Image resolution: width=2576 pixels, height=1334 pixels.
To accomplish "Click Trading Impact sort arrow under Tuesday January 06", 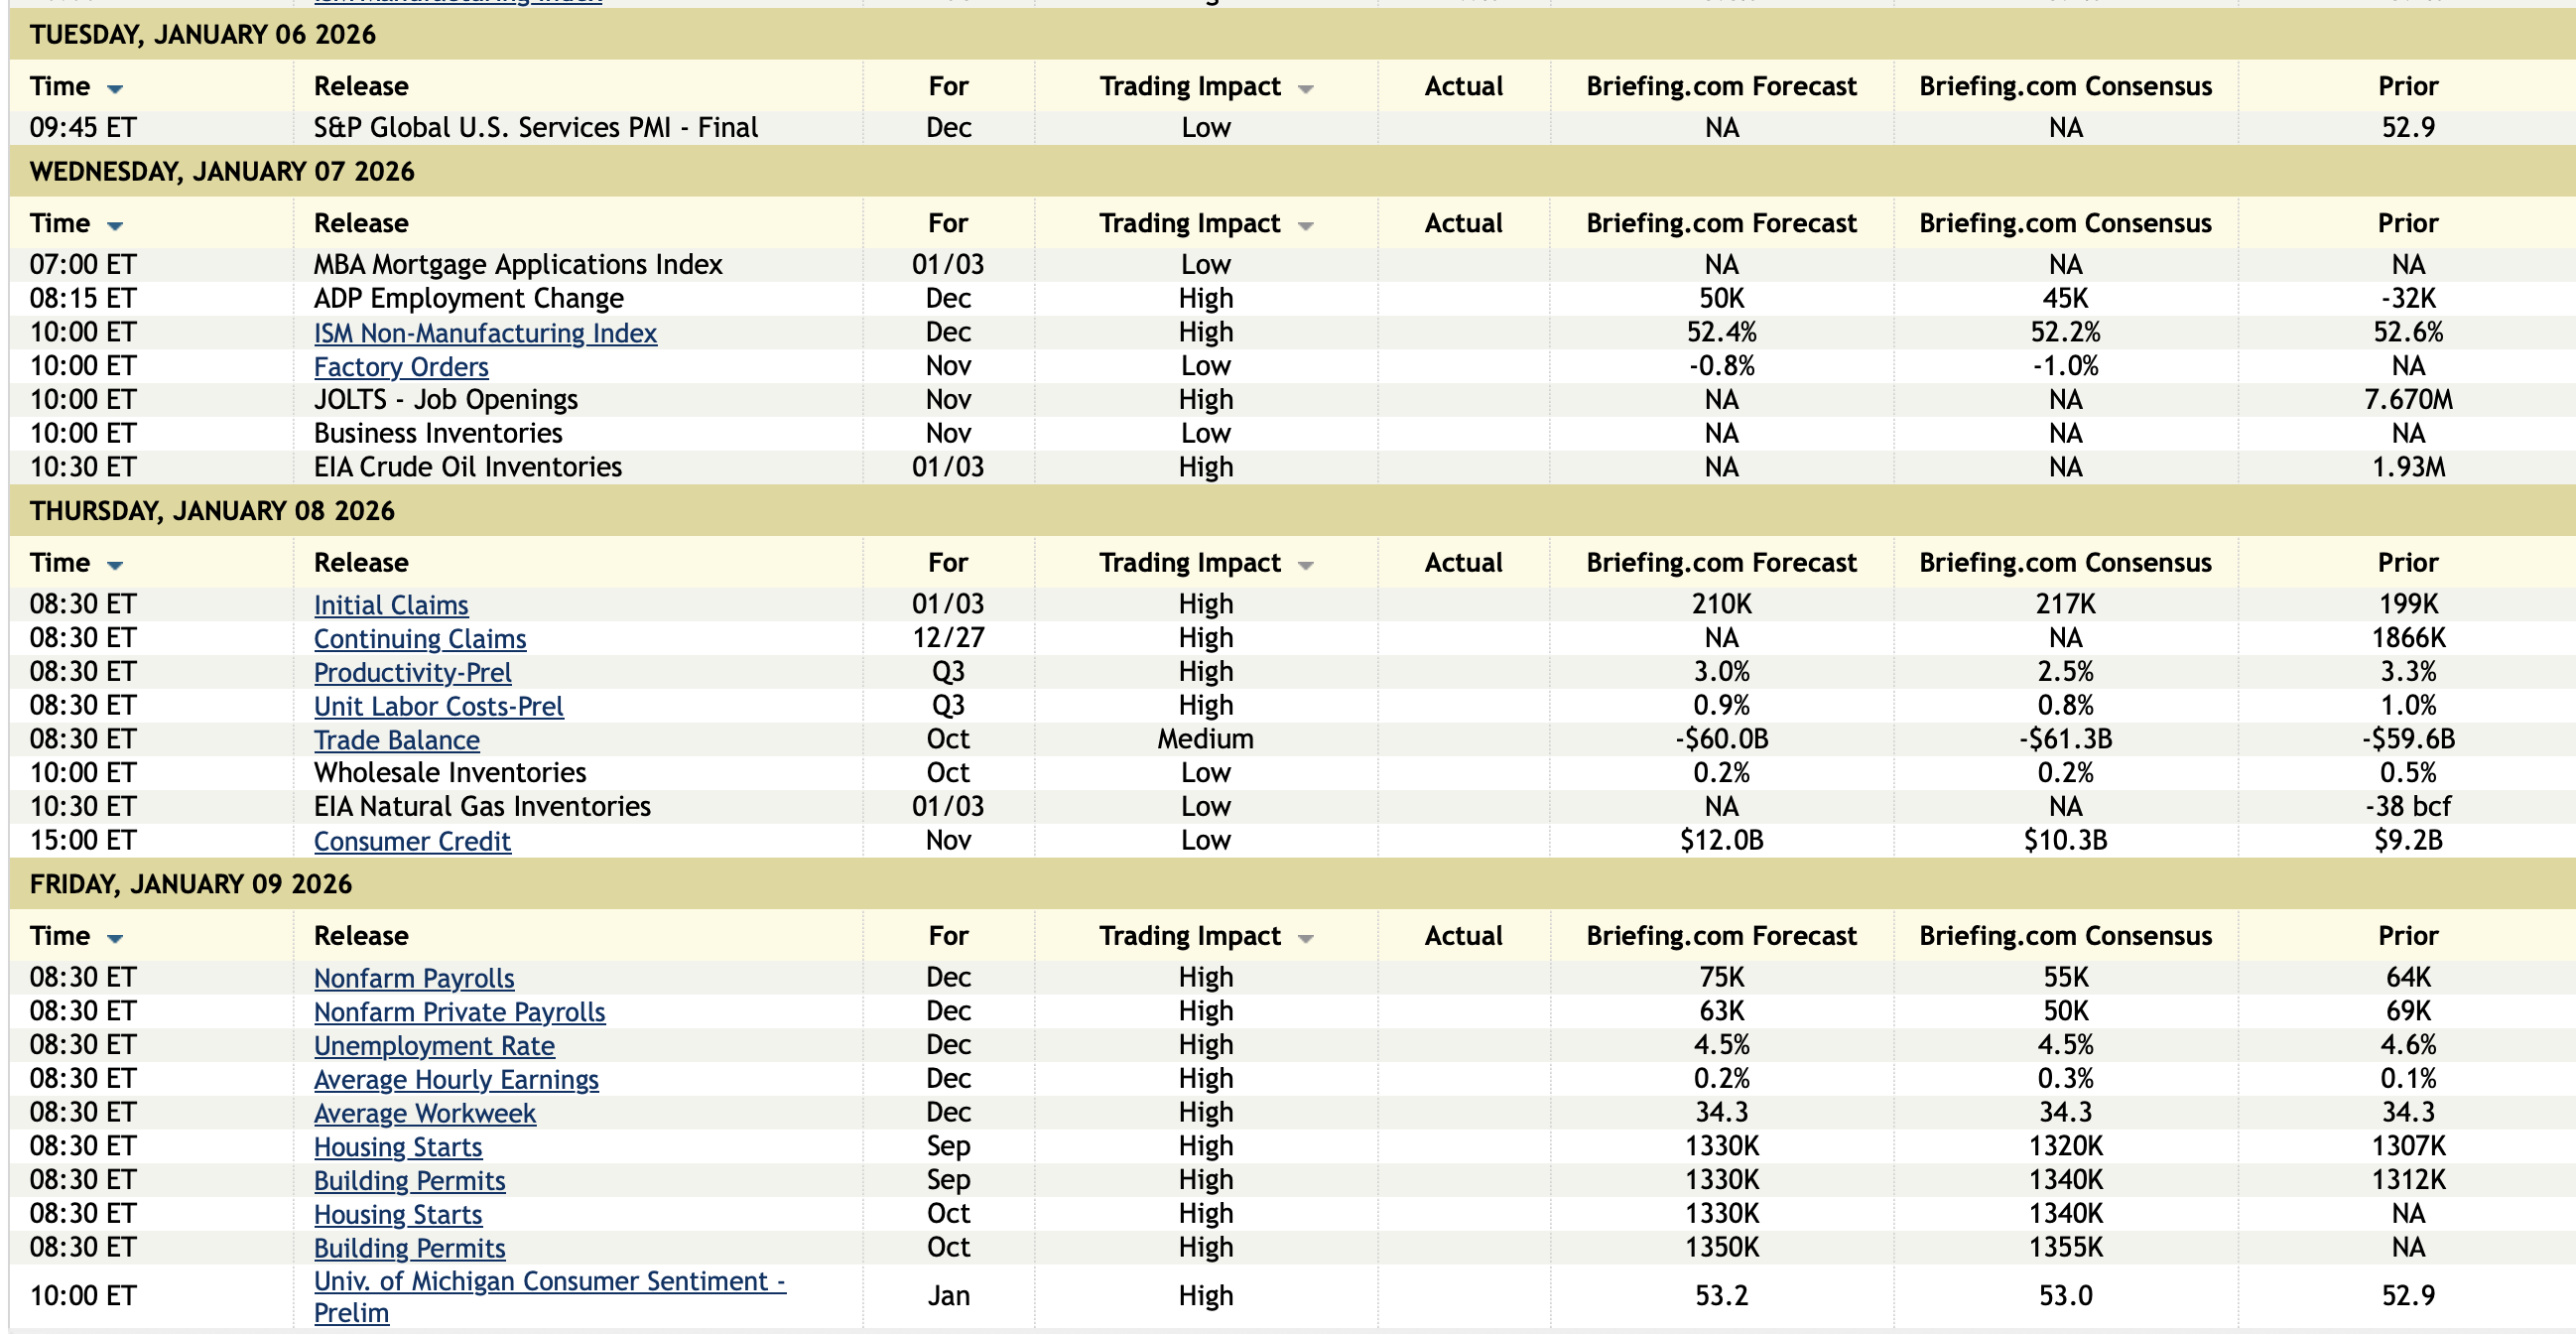I will [1305, 89].
